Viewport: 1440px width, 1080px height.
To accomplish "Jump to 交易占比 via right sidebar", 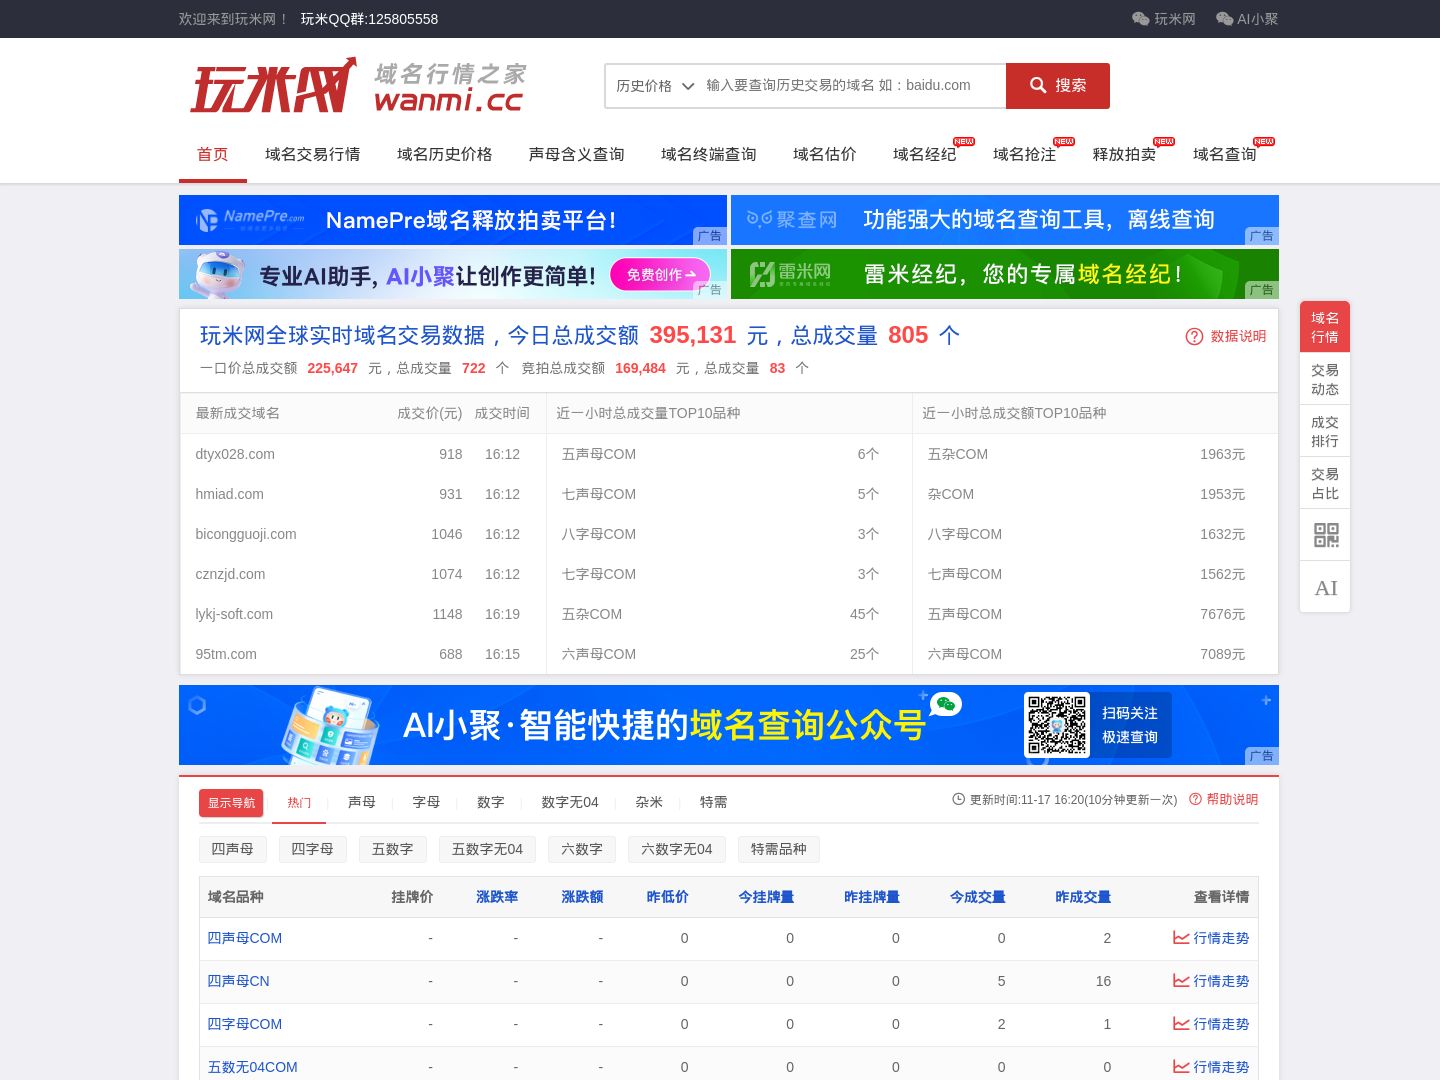I will pyautogui.click(x=1325, y=483).
